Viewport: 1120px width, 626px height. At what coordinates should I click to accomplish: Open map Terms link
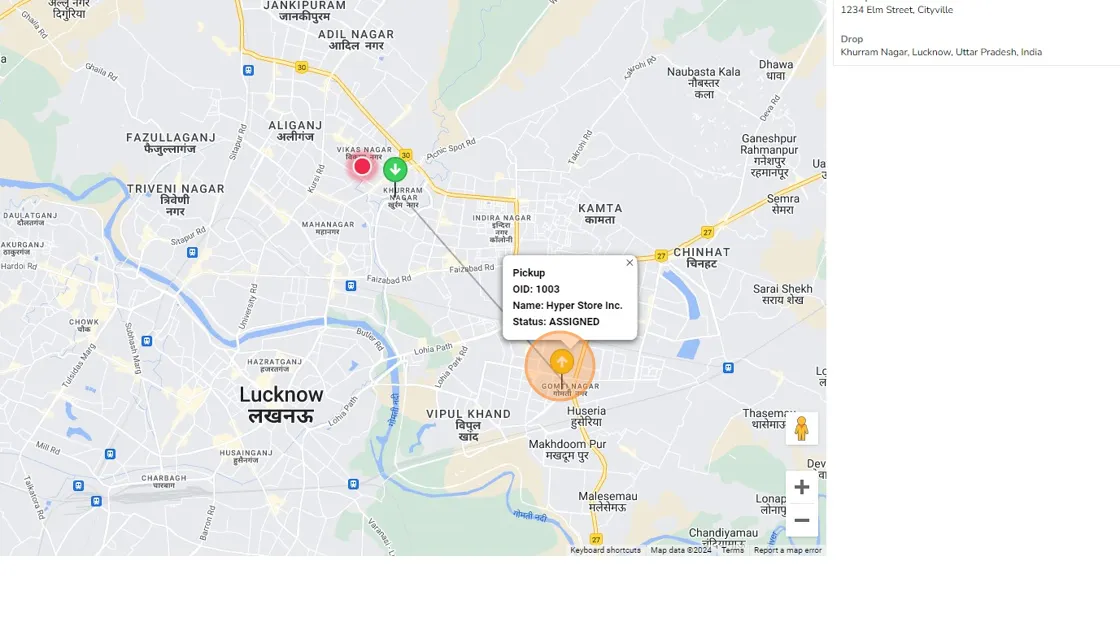click(732, 550)
